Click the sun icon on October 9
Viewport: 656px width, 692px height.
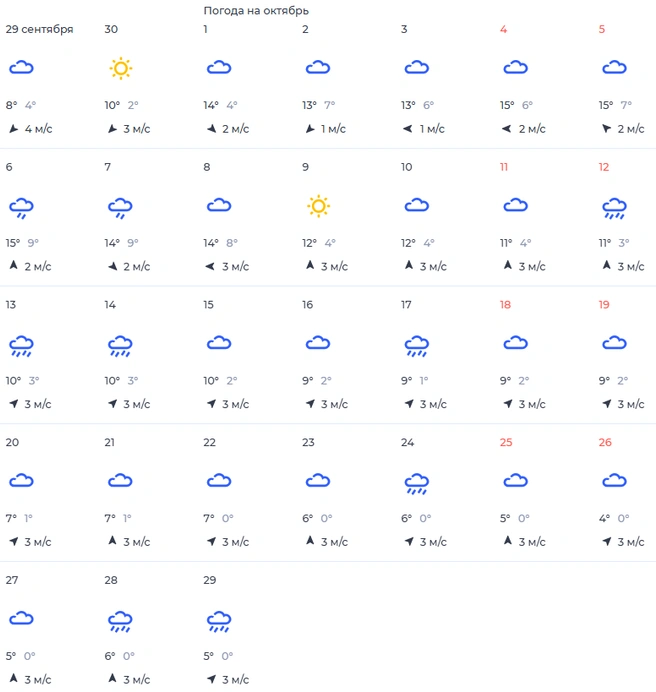[x=318, y=206]
